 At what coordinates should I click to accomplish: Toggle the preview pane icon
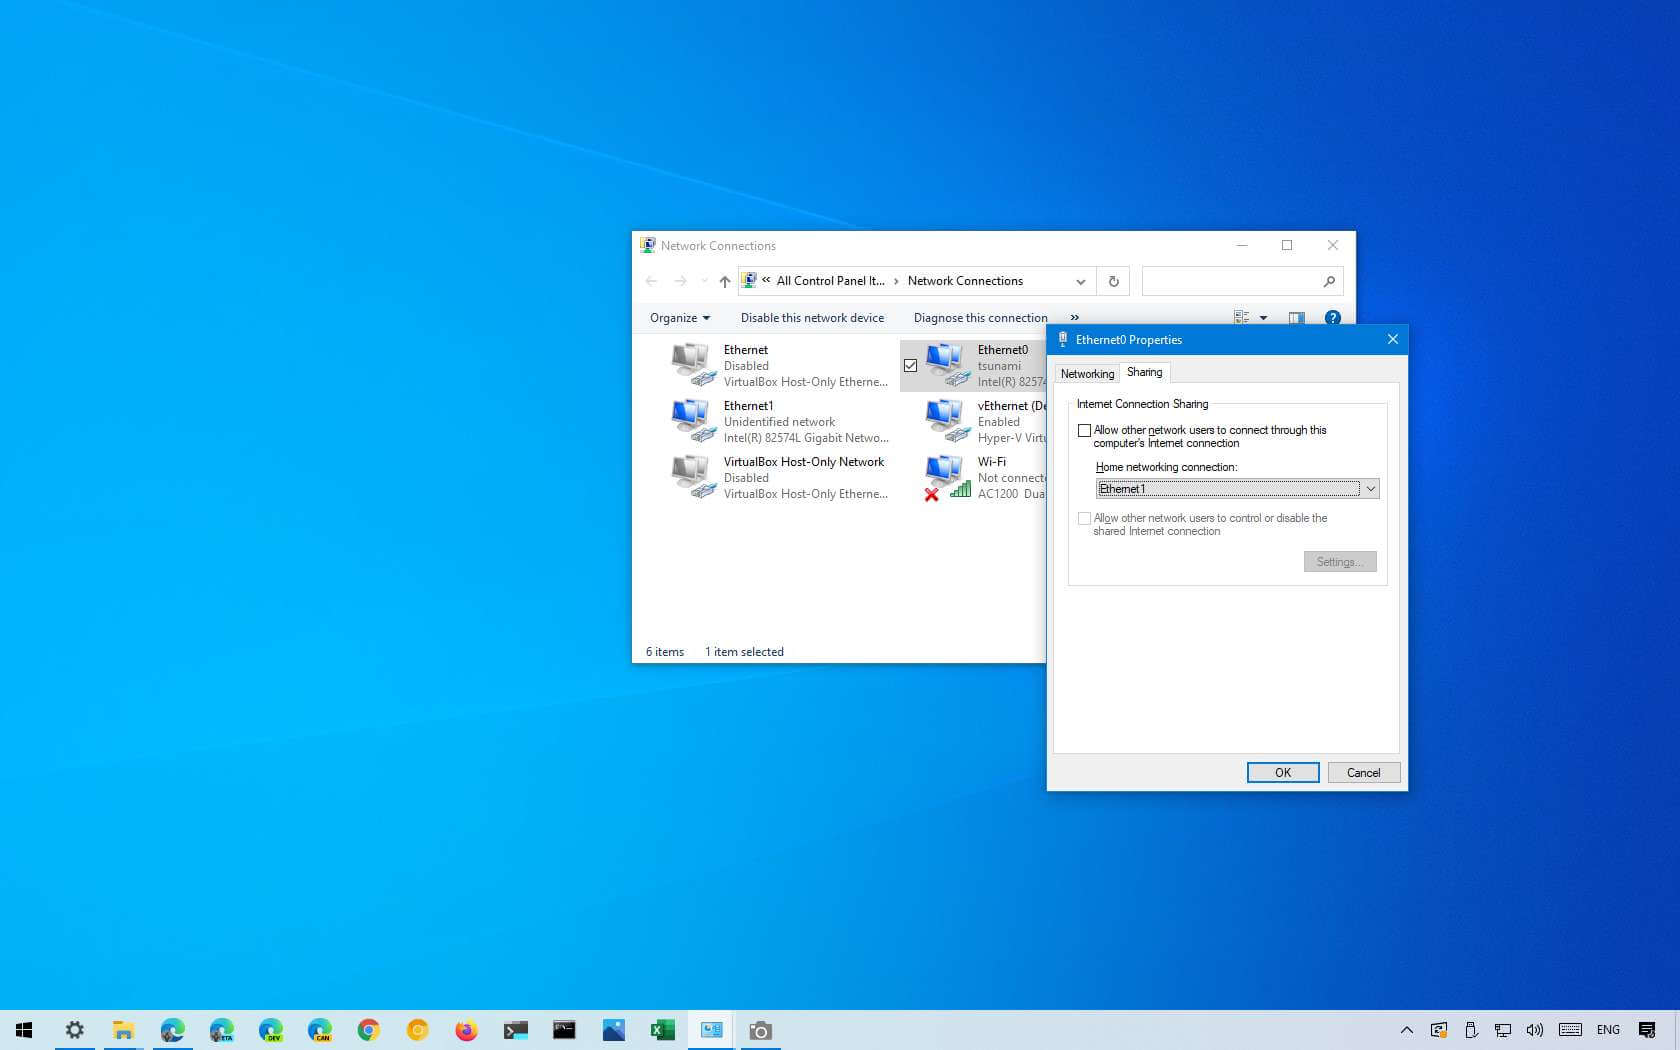(1296, 318)
